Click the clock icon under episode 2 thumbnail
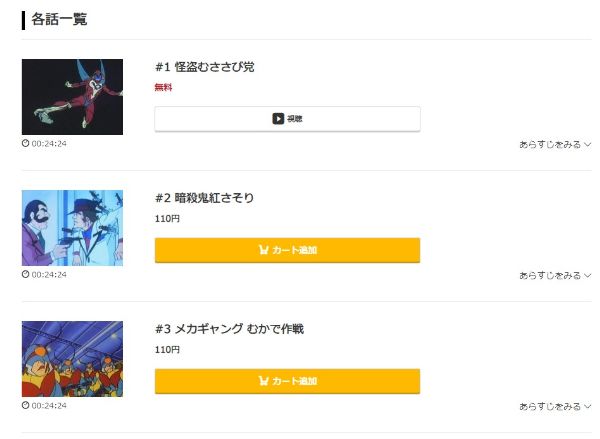This screenshot has width=600, height=439. coord(26,274)
